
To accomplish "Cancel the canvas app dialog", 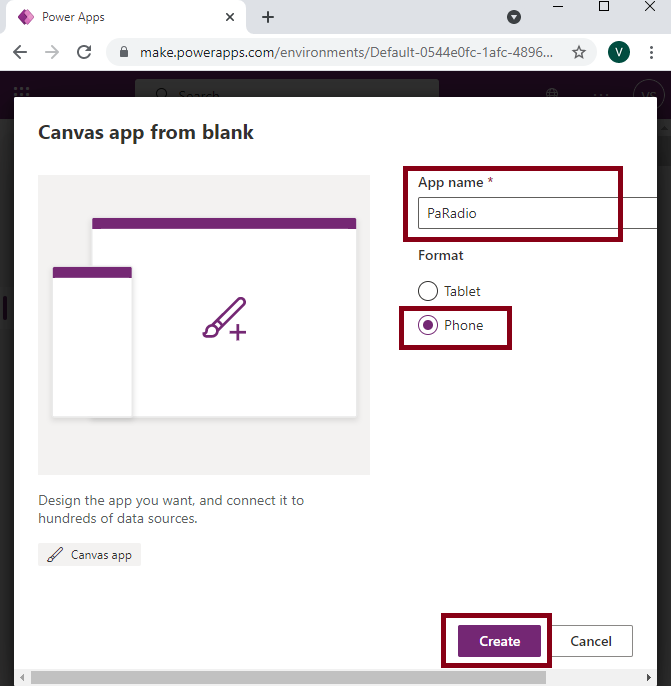I will (x=591, y=641).
